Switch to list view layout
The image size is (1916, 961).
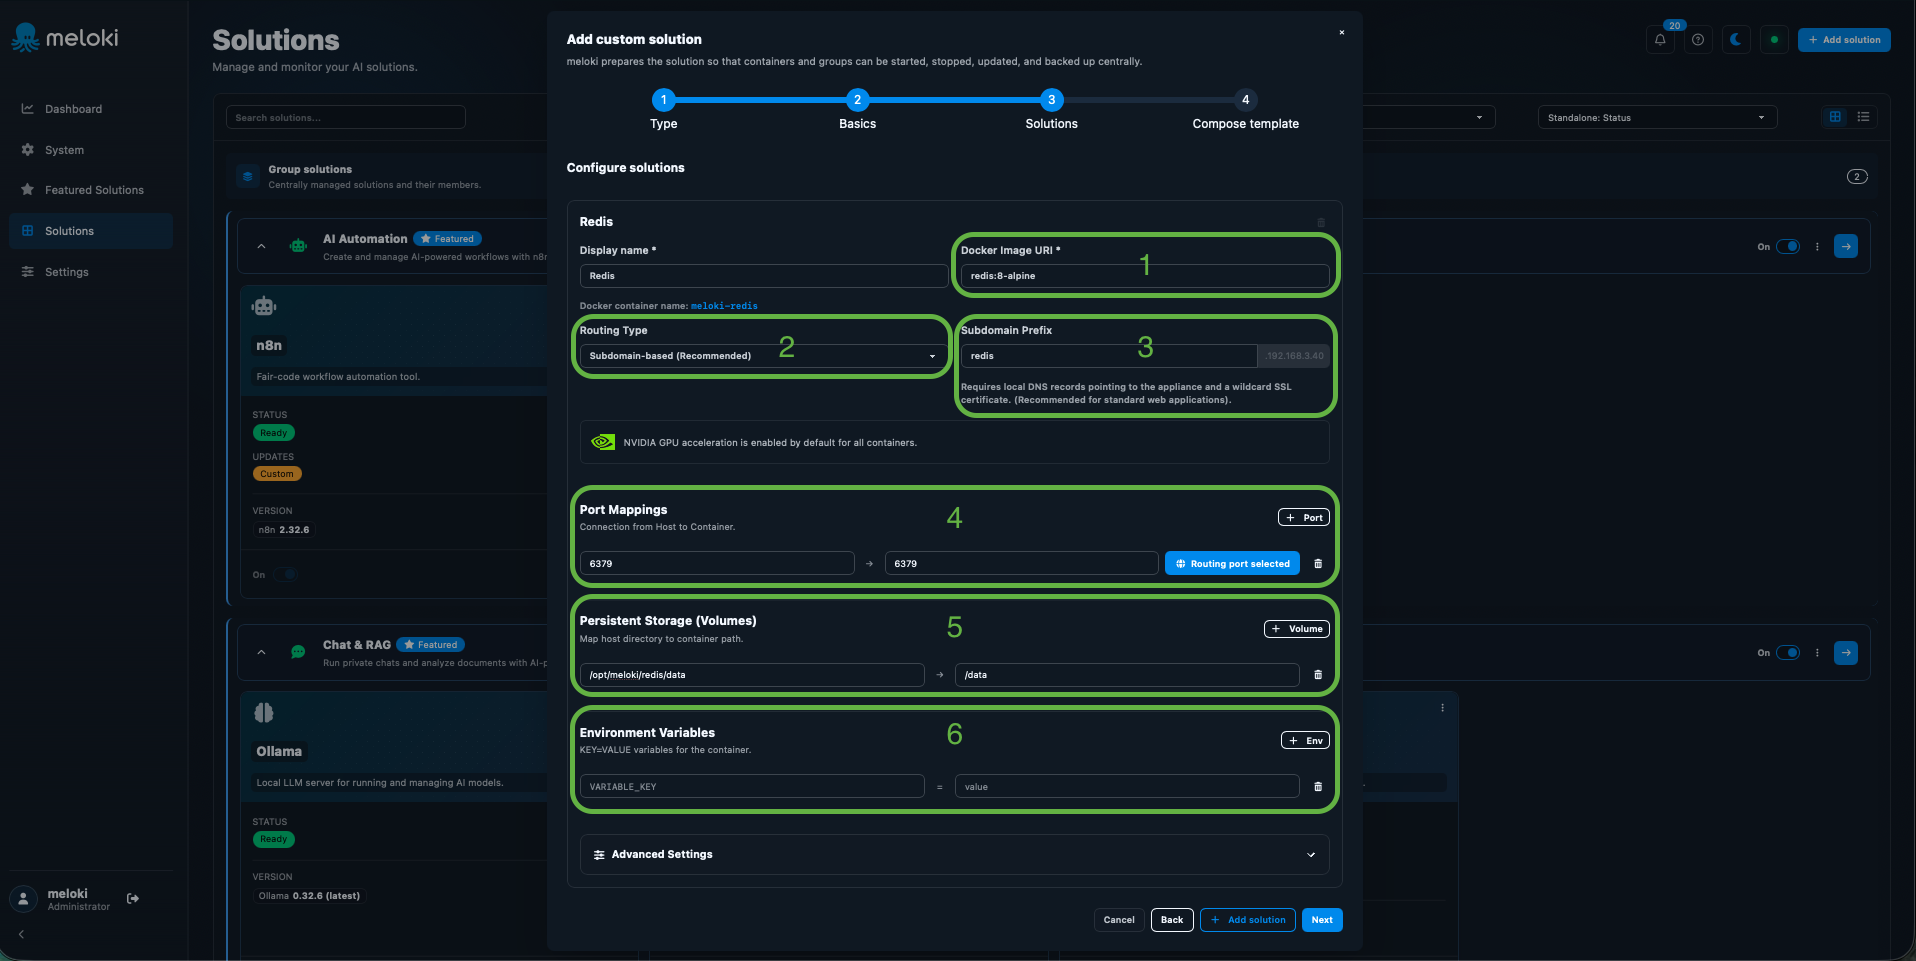1863,117
